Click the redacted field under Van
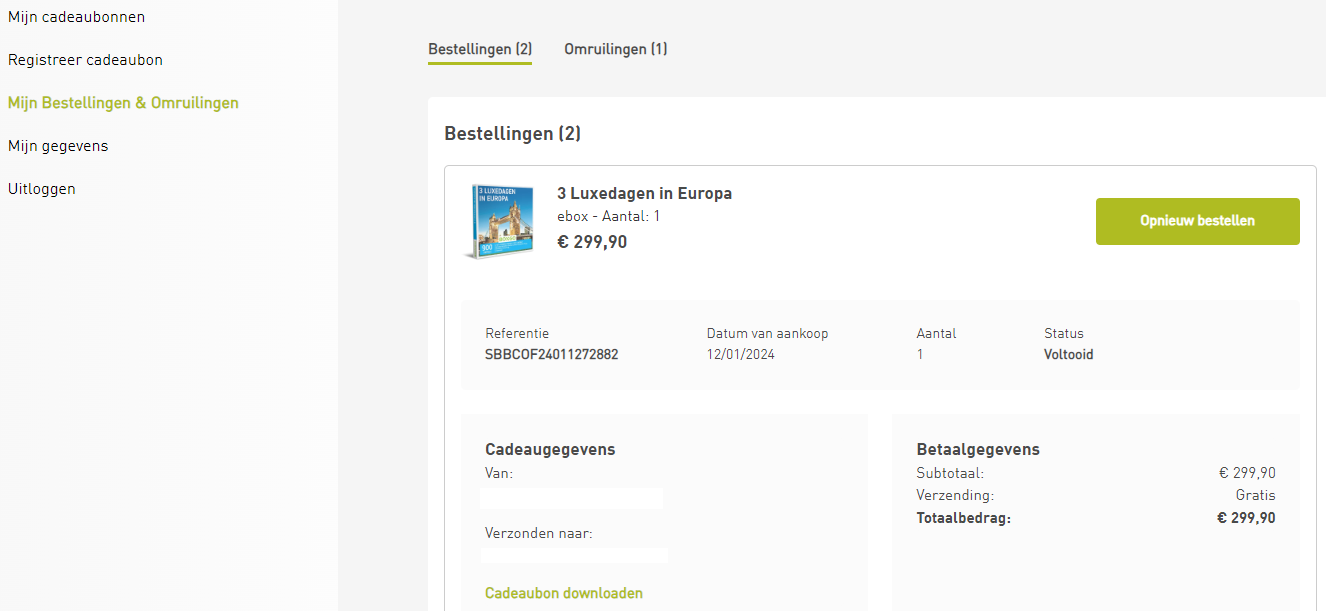Image resolution: width=1326 pixels, height=611 pixels. 571,498
